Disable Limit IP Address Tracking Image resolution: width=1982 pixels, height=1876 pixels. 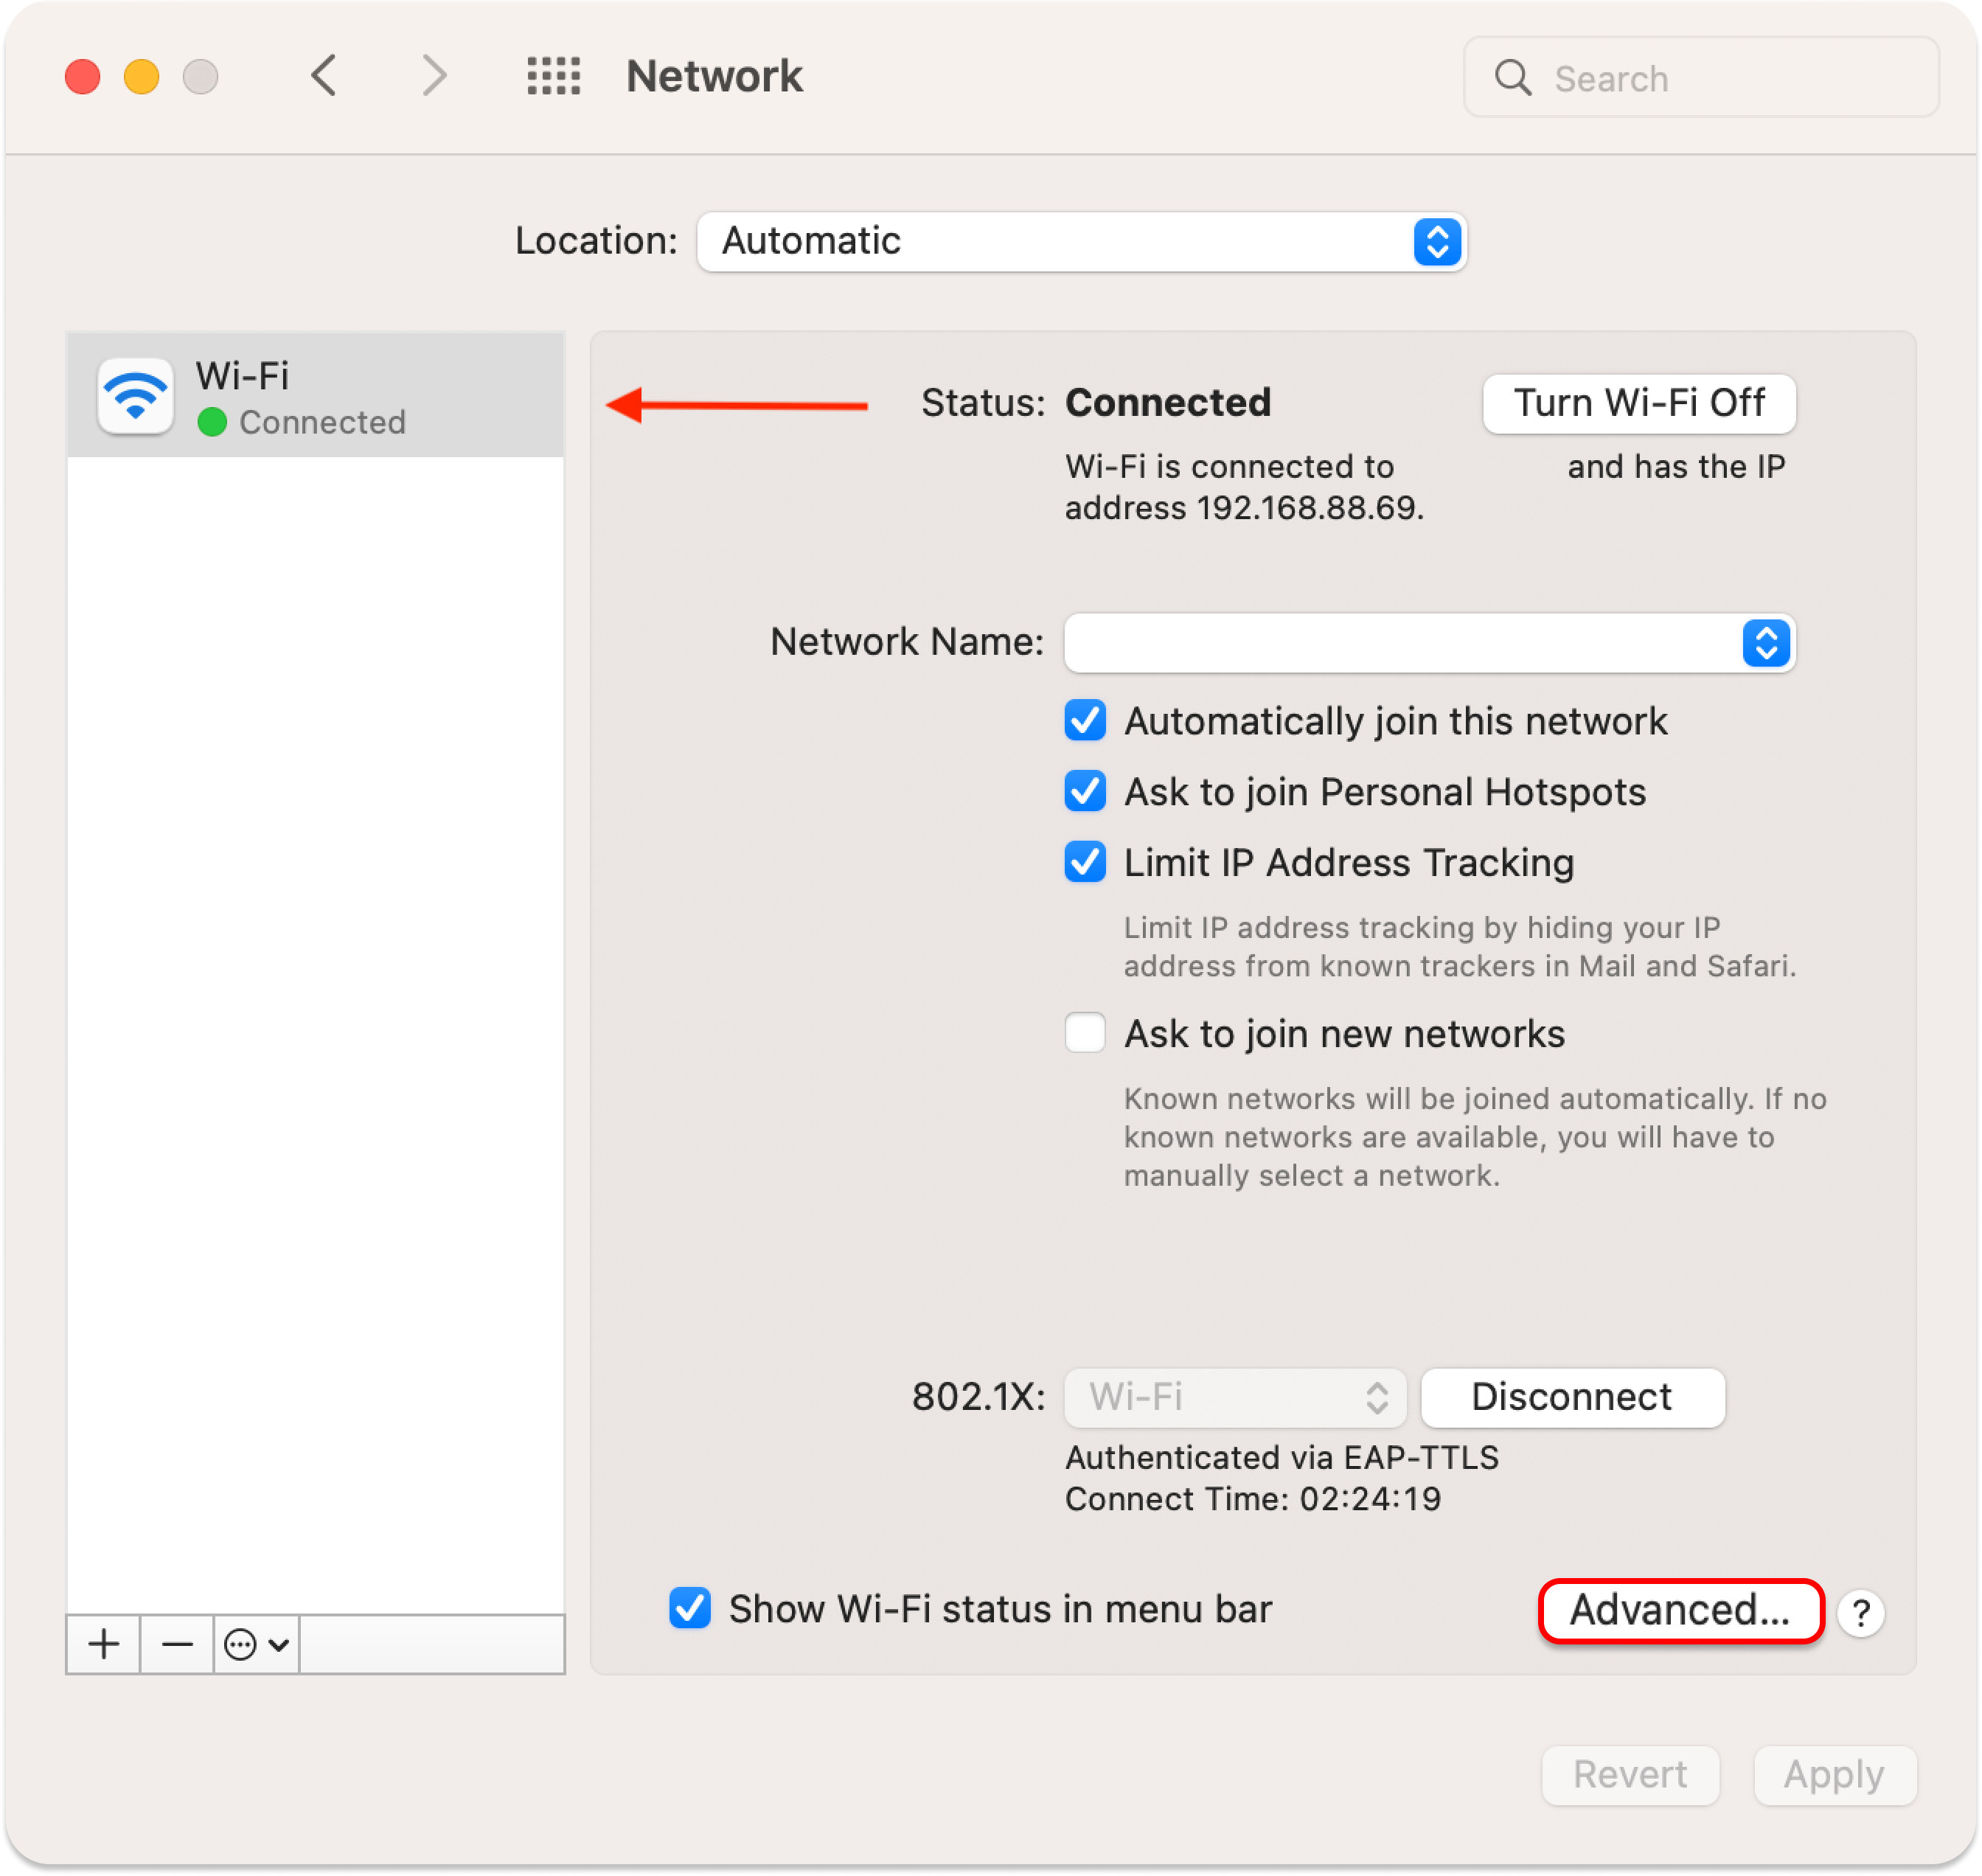(1085, 862)
